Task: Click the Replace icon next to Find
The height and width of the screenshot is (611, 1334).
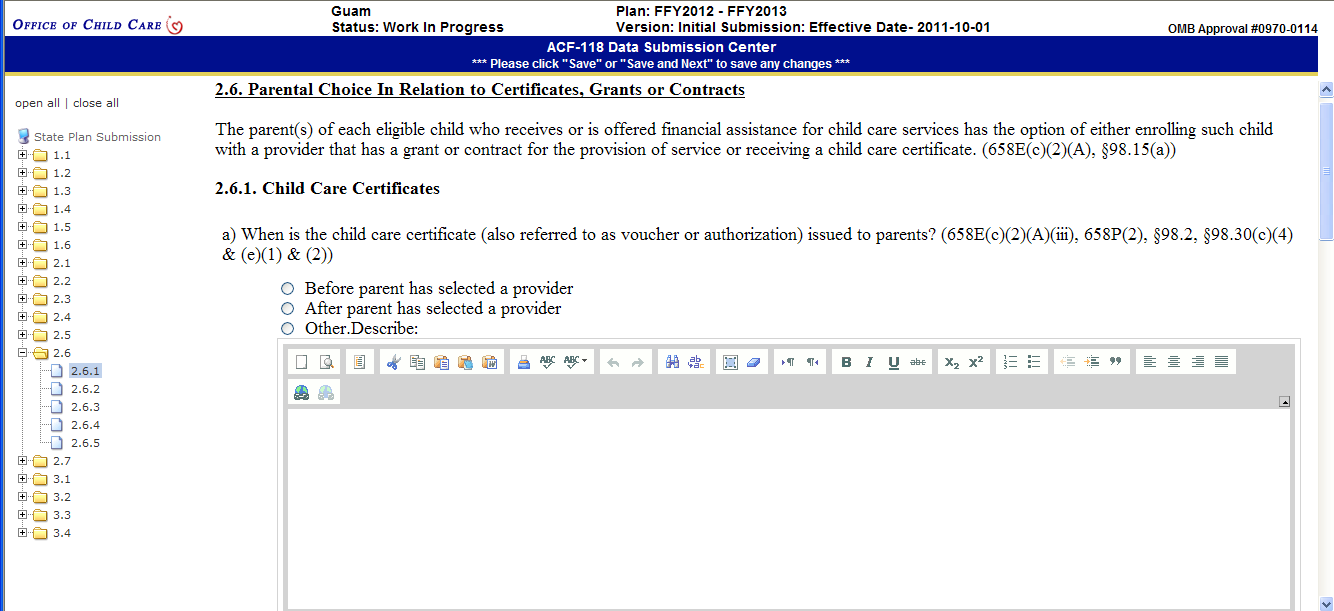Action: [x=697, y=362]
